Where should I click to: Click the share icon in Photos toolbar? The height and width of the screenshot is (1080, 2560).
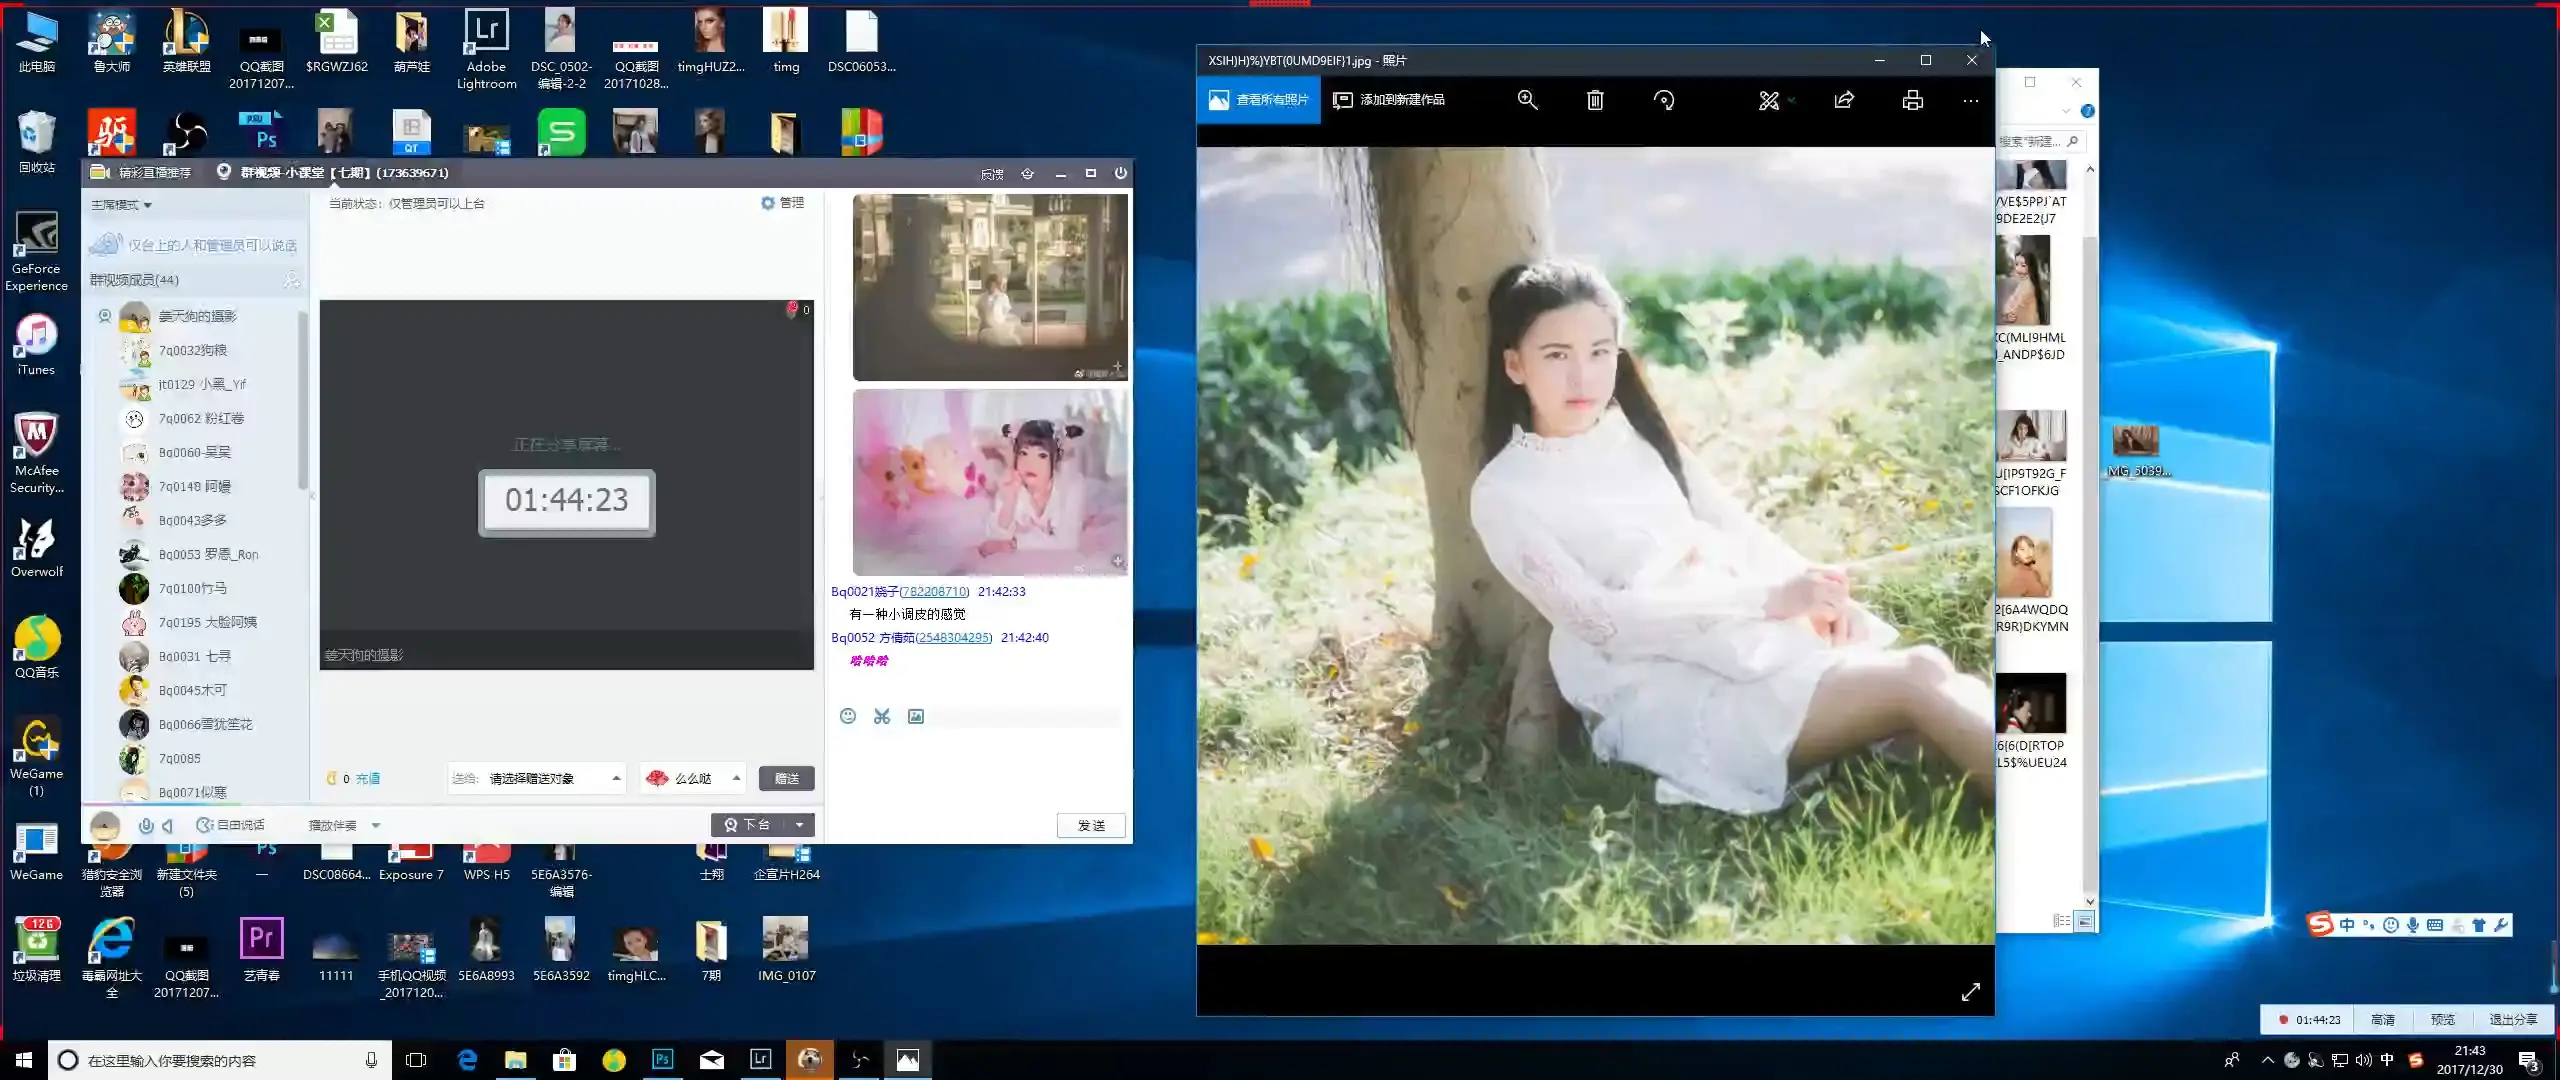click(x=1844, y=100)
